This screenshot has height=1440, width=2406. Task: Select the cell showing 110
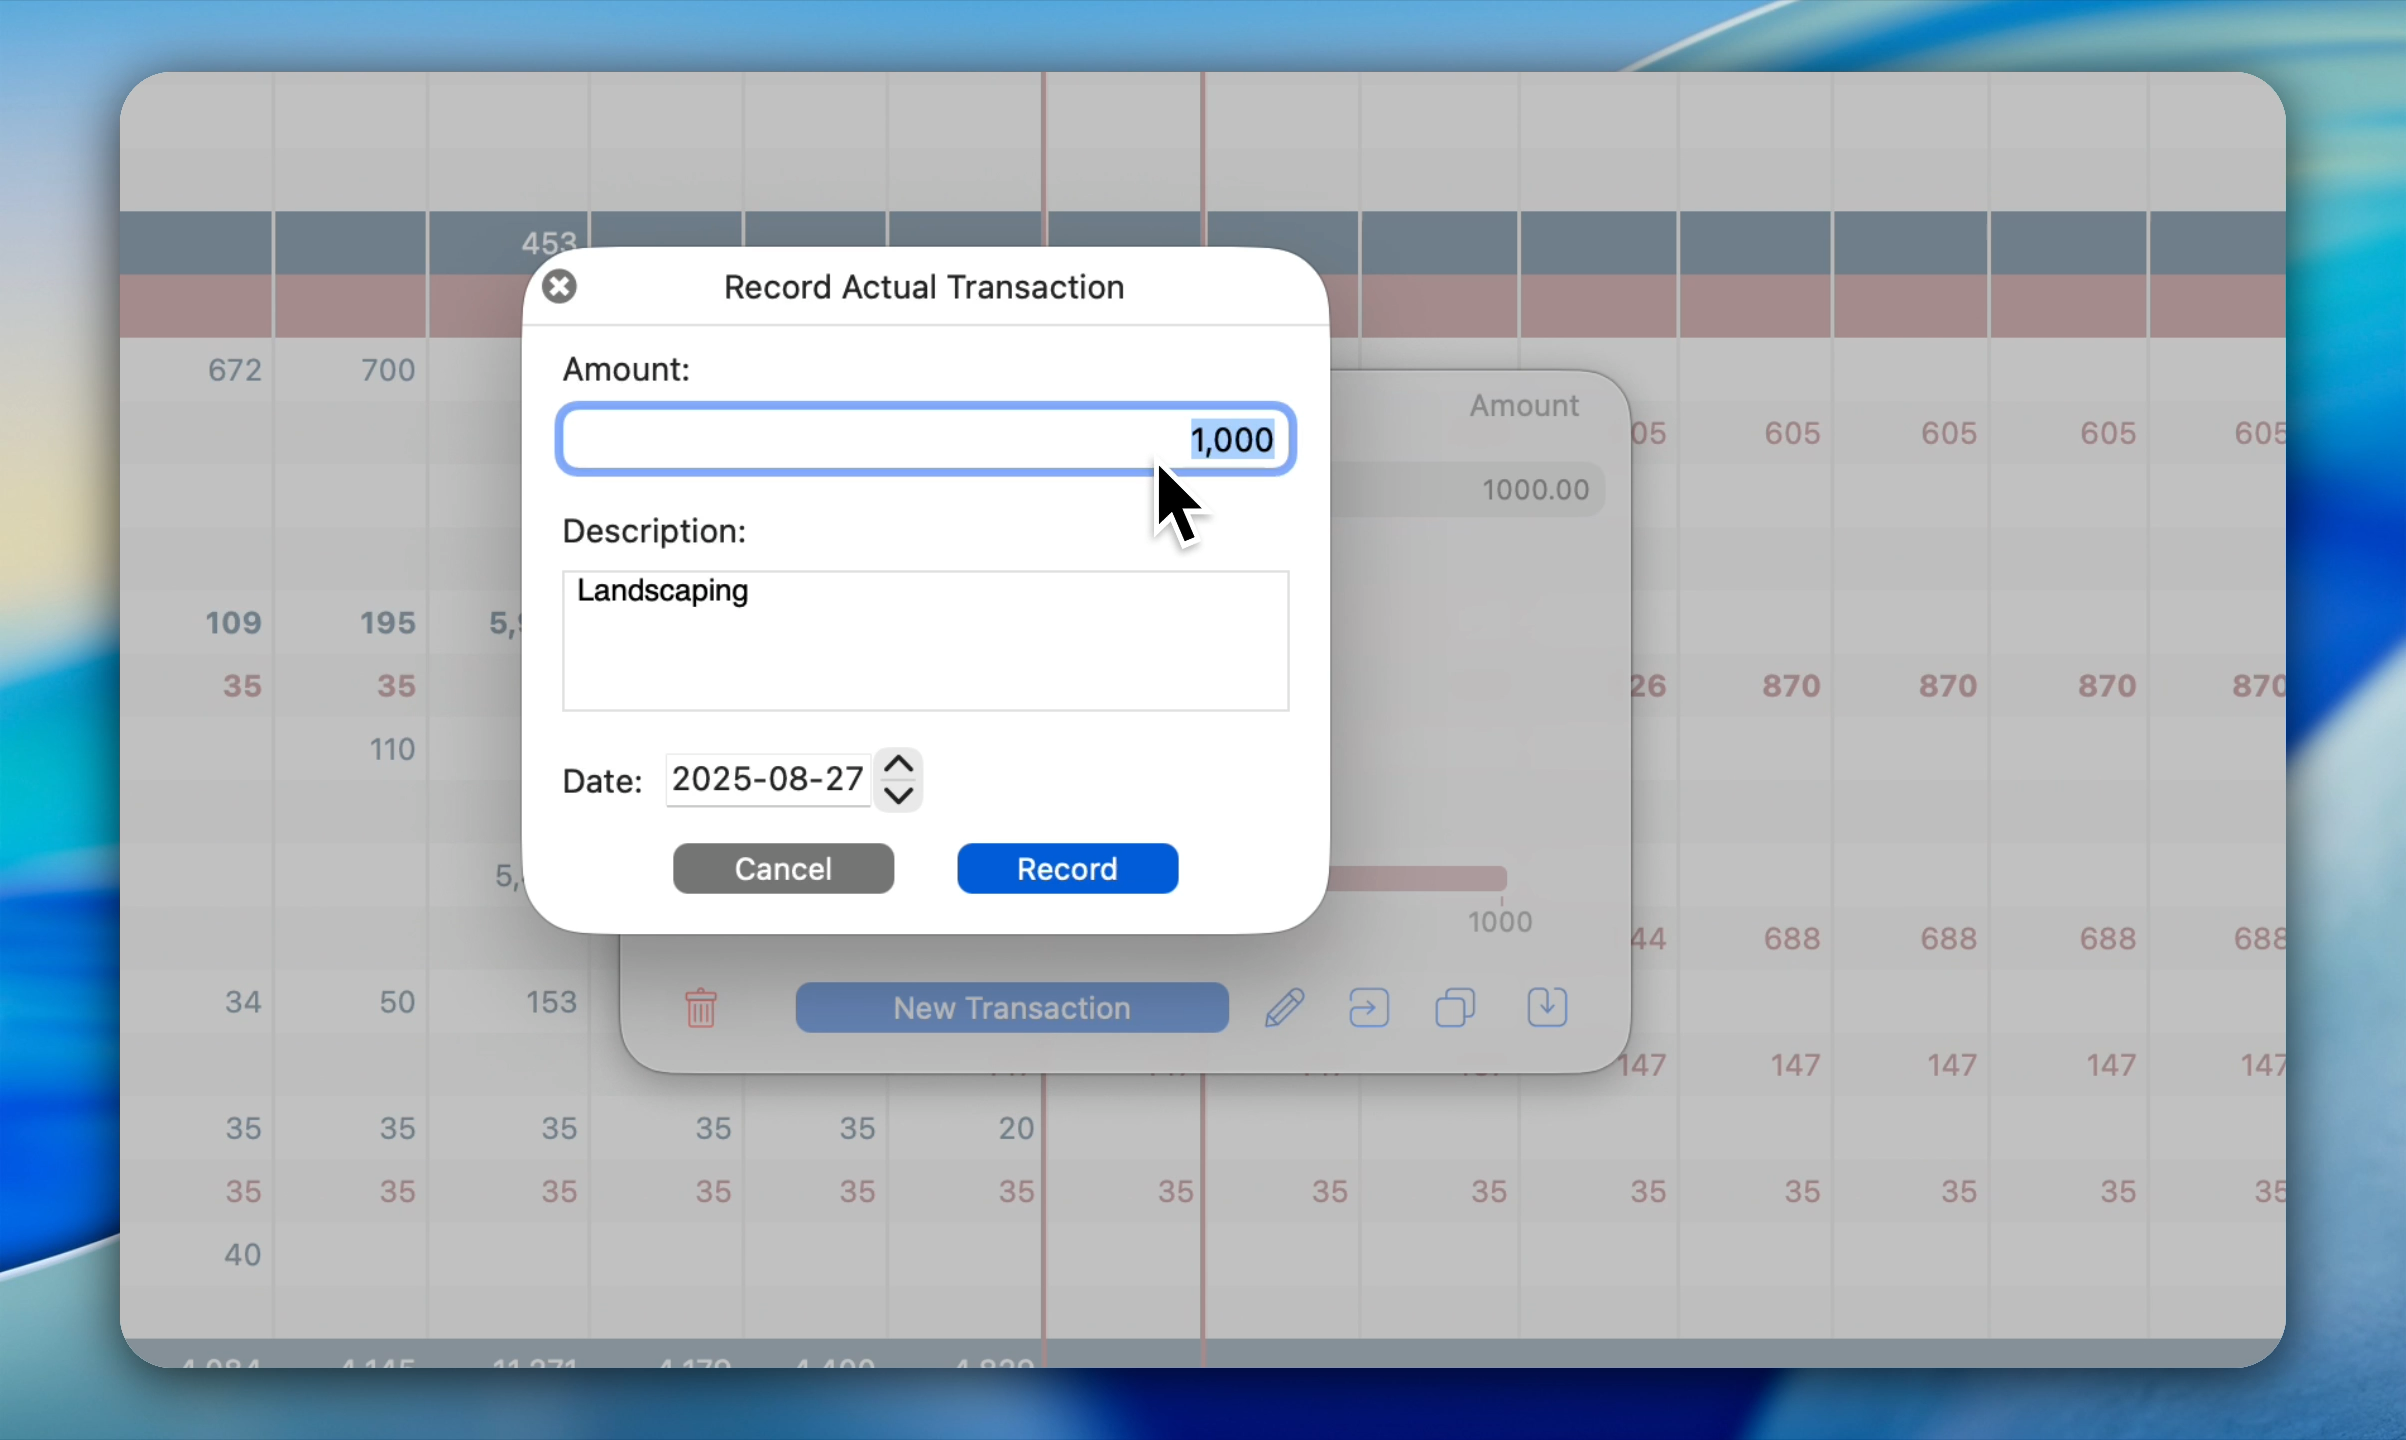tap(391, 749)
